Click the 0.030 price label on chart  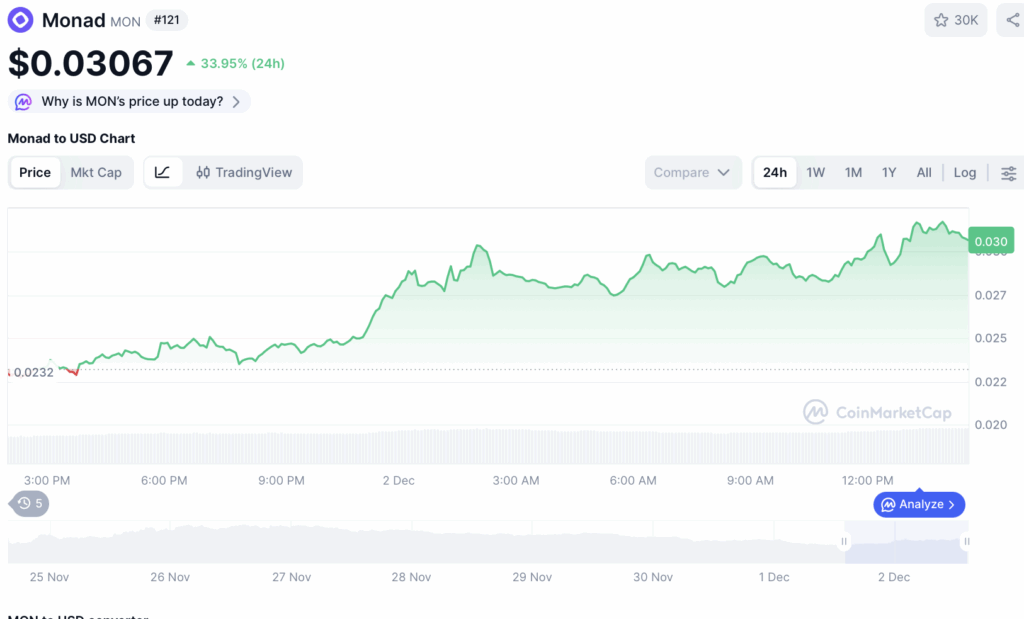[990, 240]
